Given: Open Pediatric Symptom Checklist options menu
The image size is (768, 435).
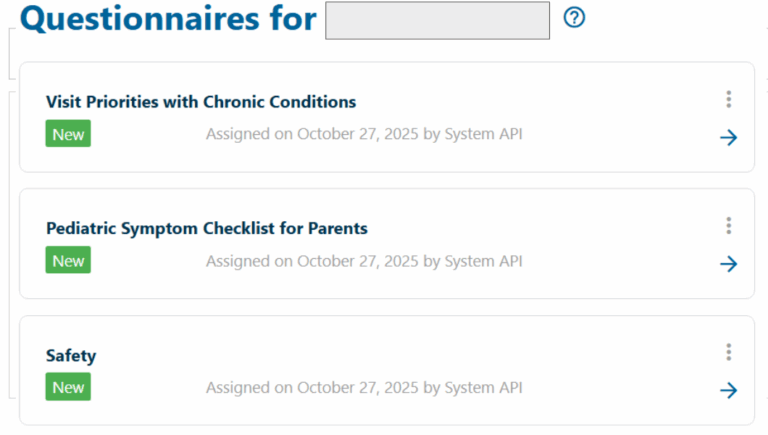Looking at the screenshot, I should [x=729, y=226].
